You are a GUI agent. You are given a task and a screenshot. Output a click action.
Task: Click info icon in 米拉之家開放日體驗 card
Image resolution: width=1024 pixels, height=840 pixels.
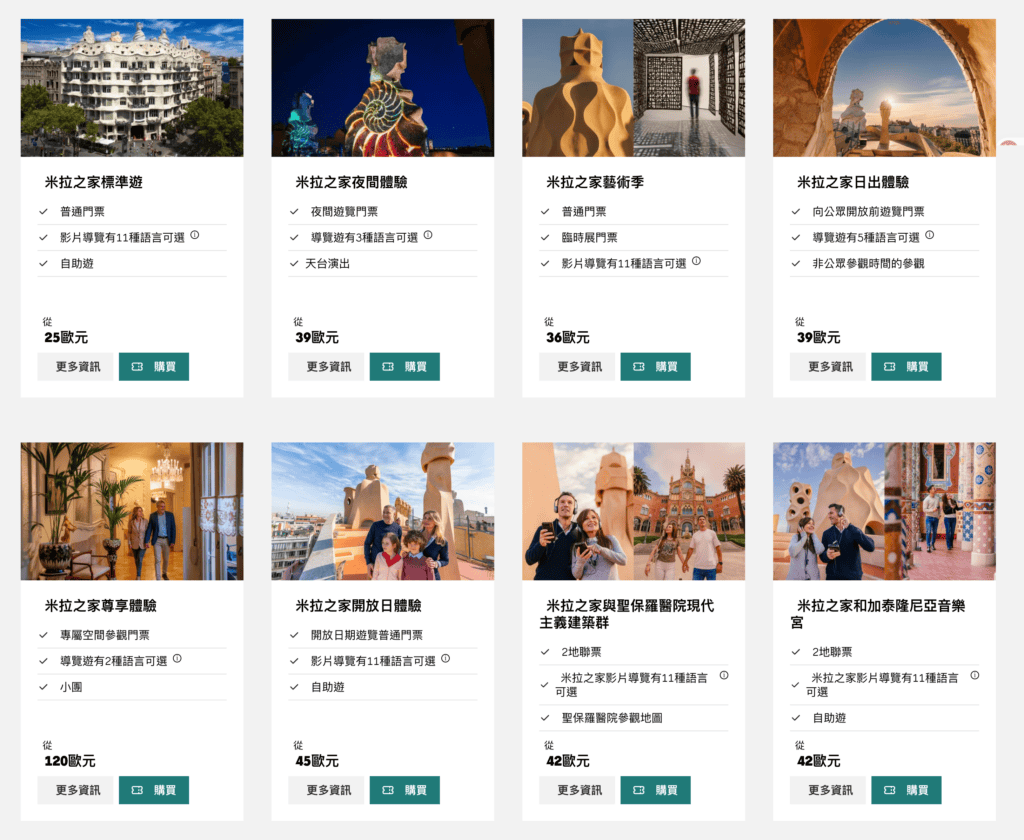(x=445, y=658)
